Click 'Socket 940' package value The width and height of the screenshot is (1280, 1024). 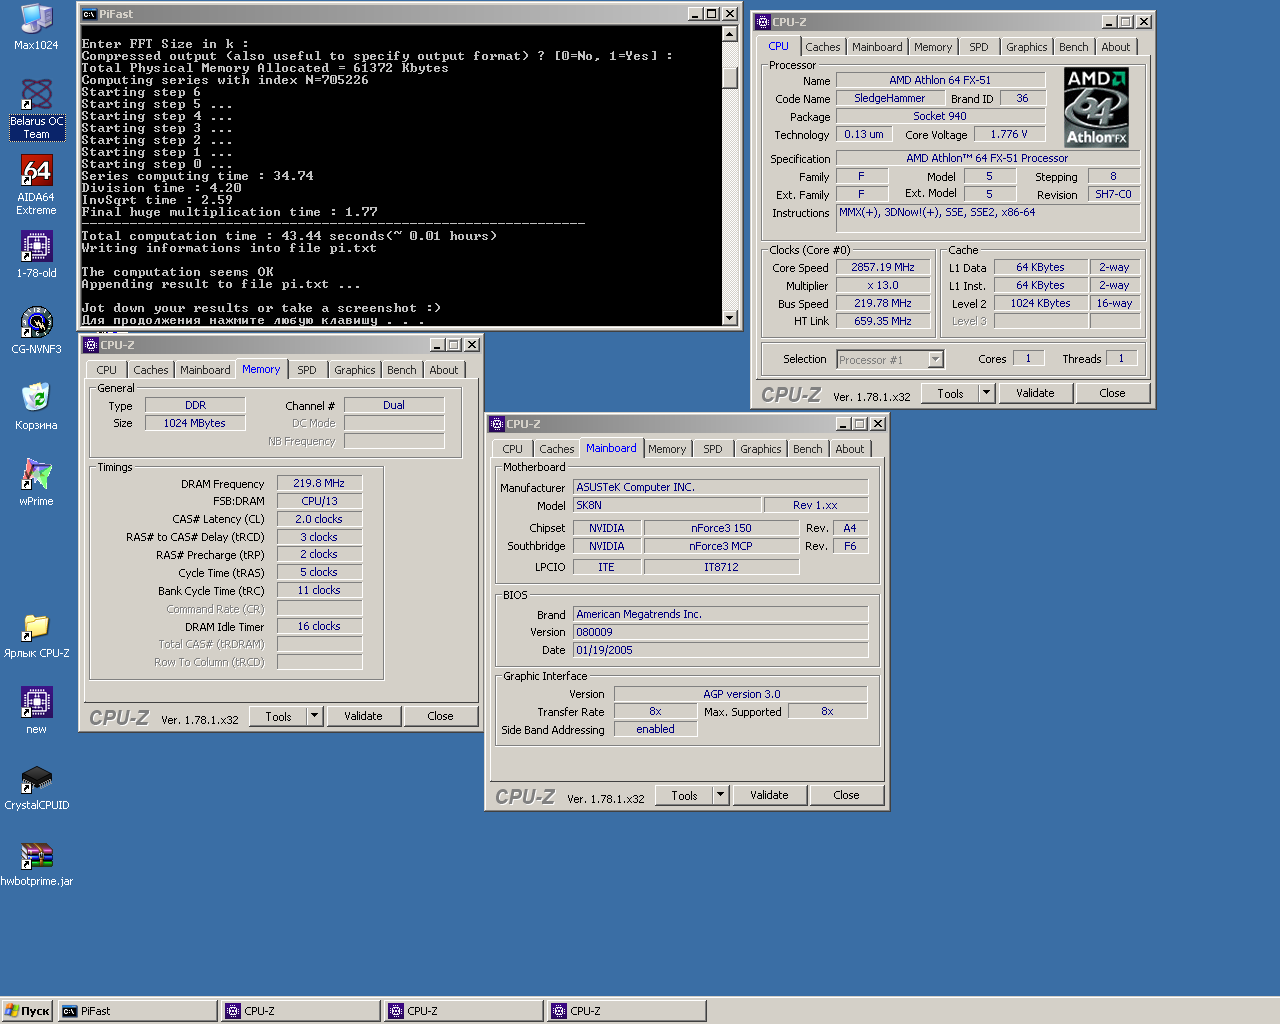pyautogui.click(x=940, y=116)
